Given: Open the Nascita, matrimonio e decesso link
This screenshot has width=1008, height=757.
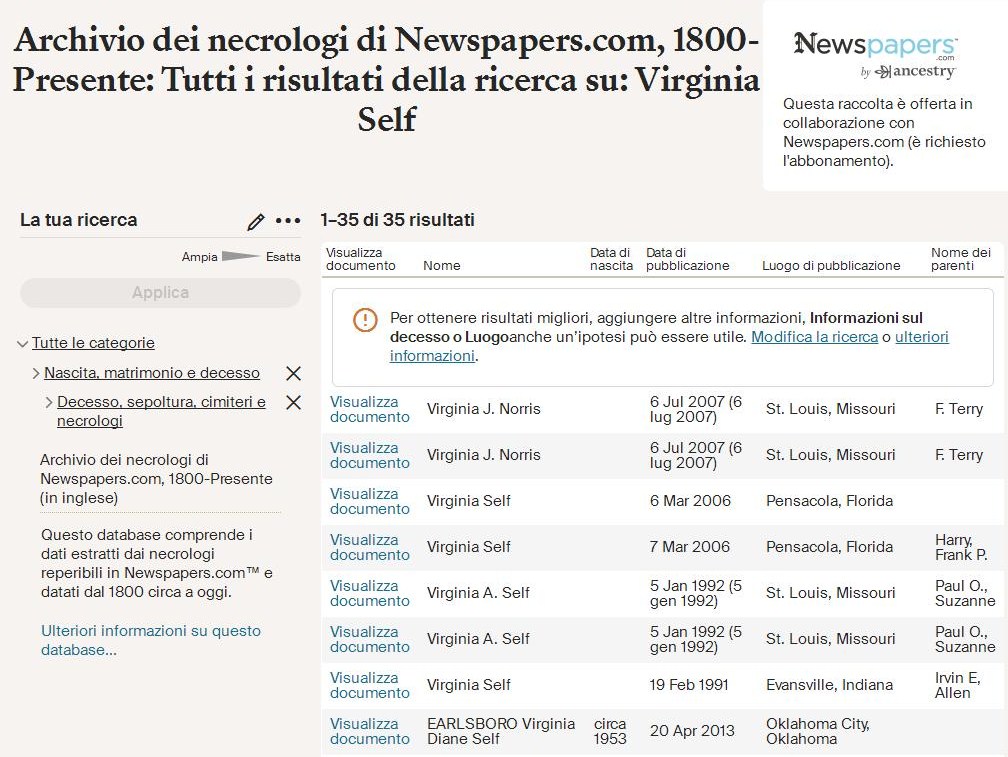Looking at the screenshot, I should tap(152, 373).
